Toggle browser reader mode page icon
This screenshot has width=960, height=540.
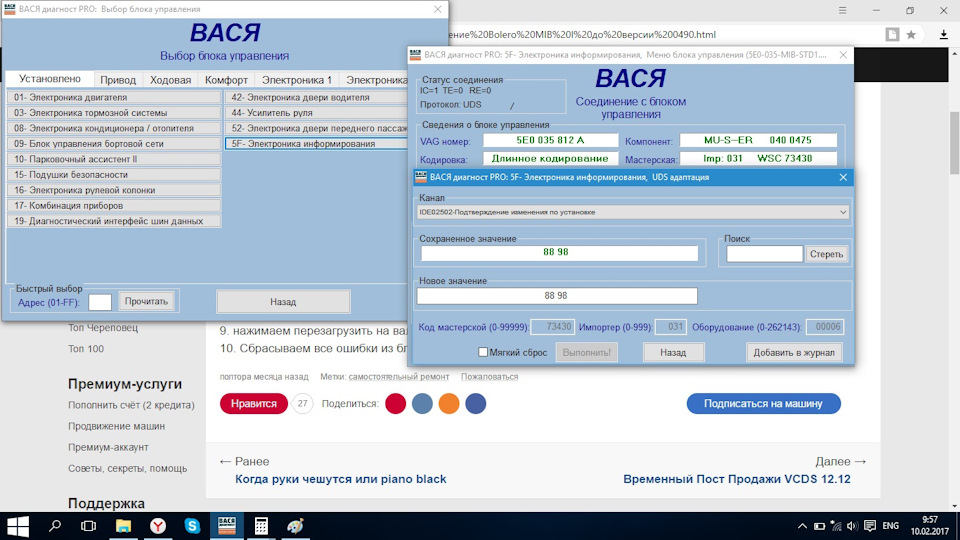[x=893, y=35]
